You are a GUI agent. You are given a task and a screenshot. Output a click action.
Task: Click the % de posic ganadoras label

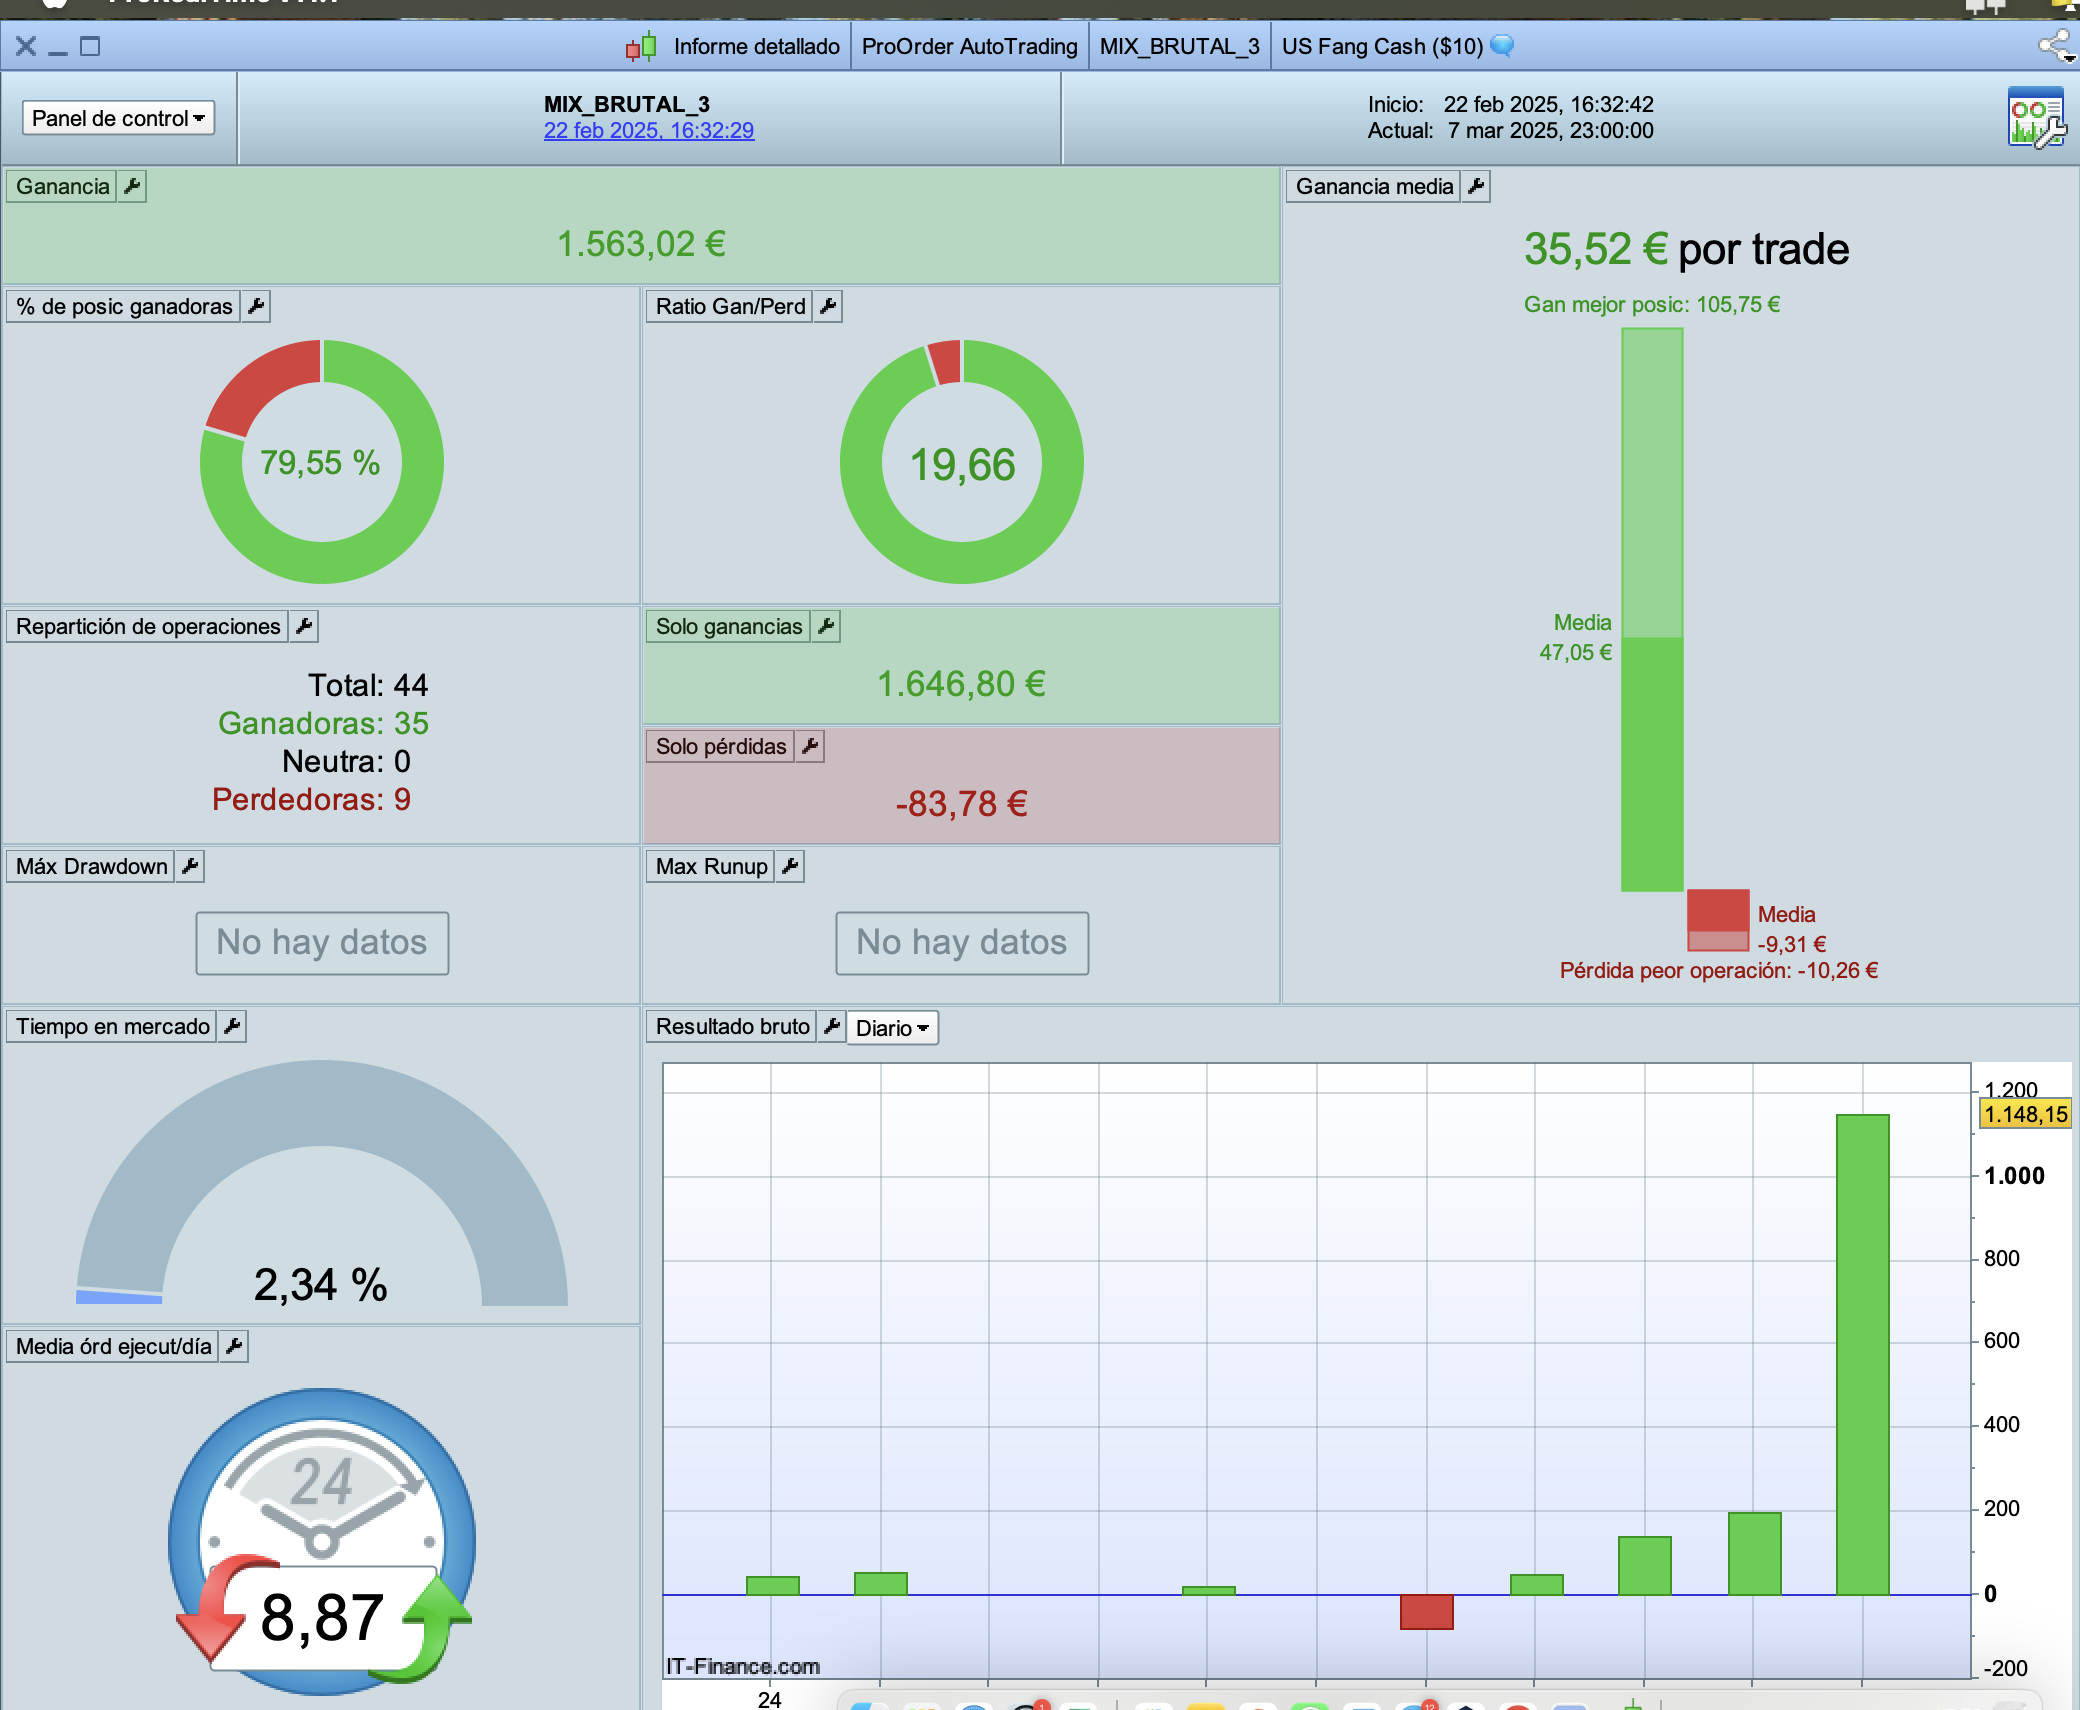pyautogui.click(x=124, y=306)
